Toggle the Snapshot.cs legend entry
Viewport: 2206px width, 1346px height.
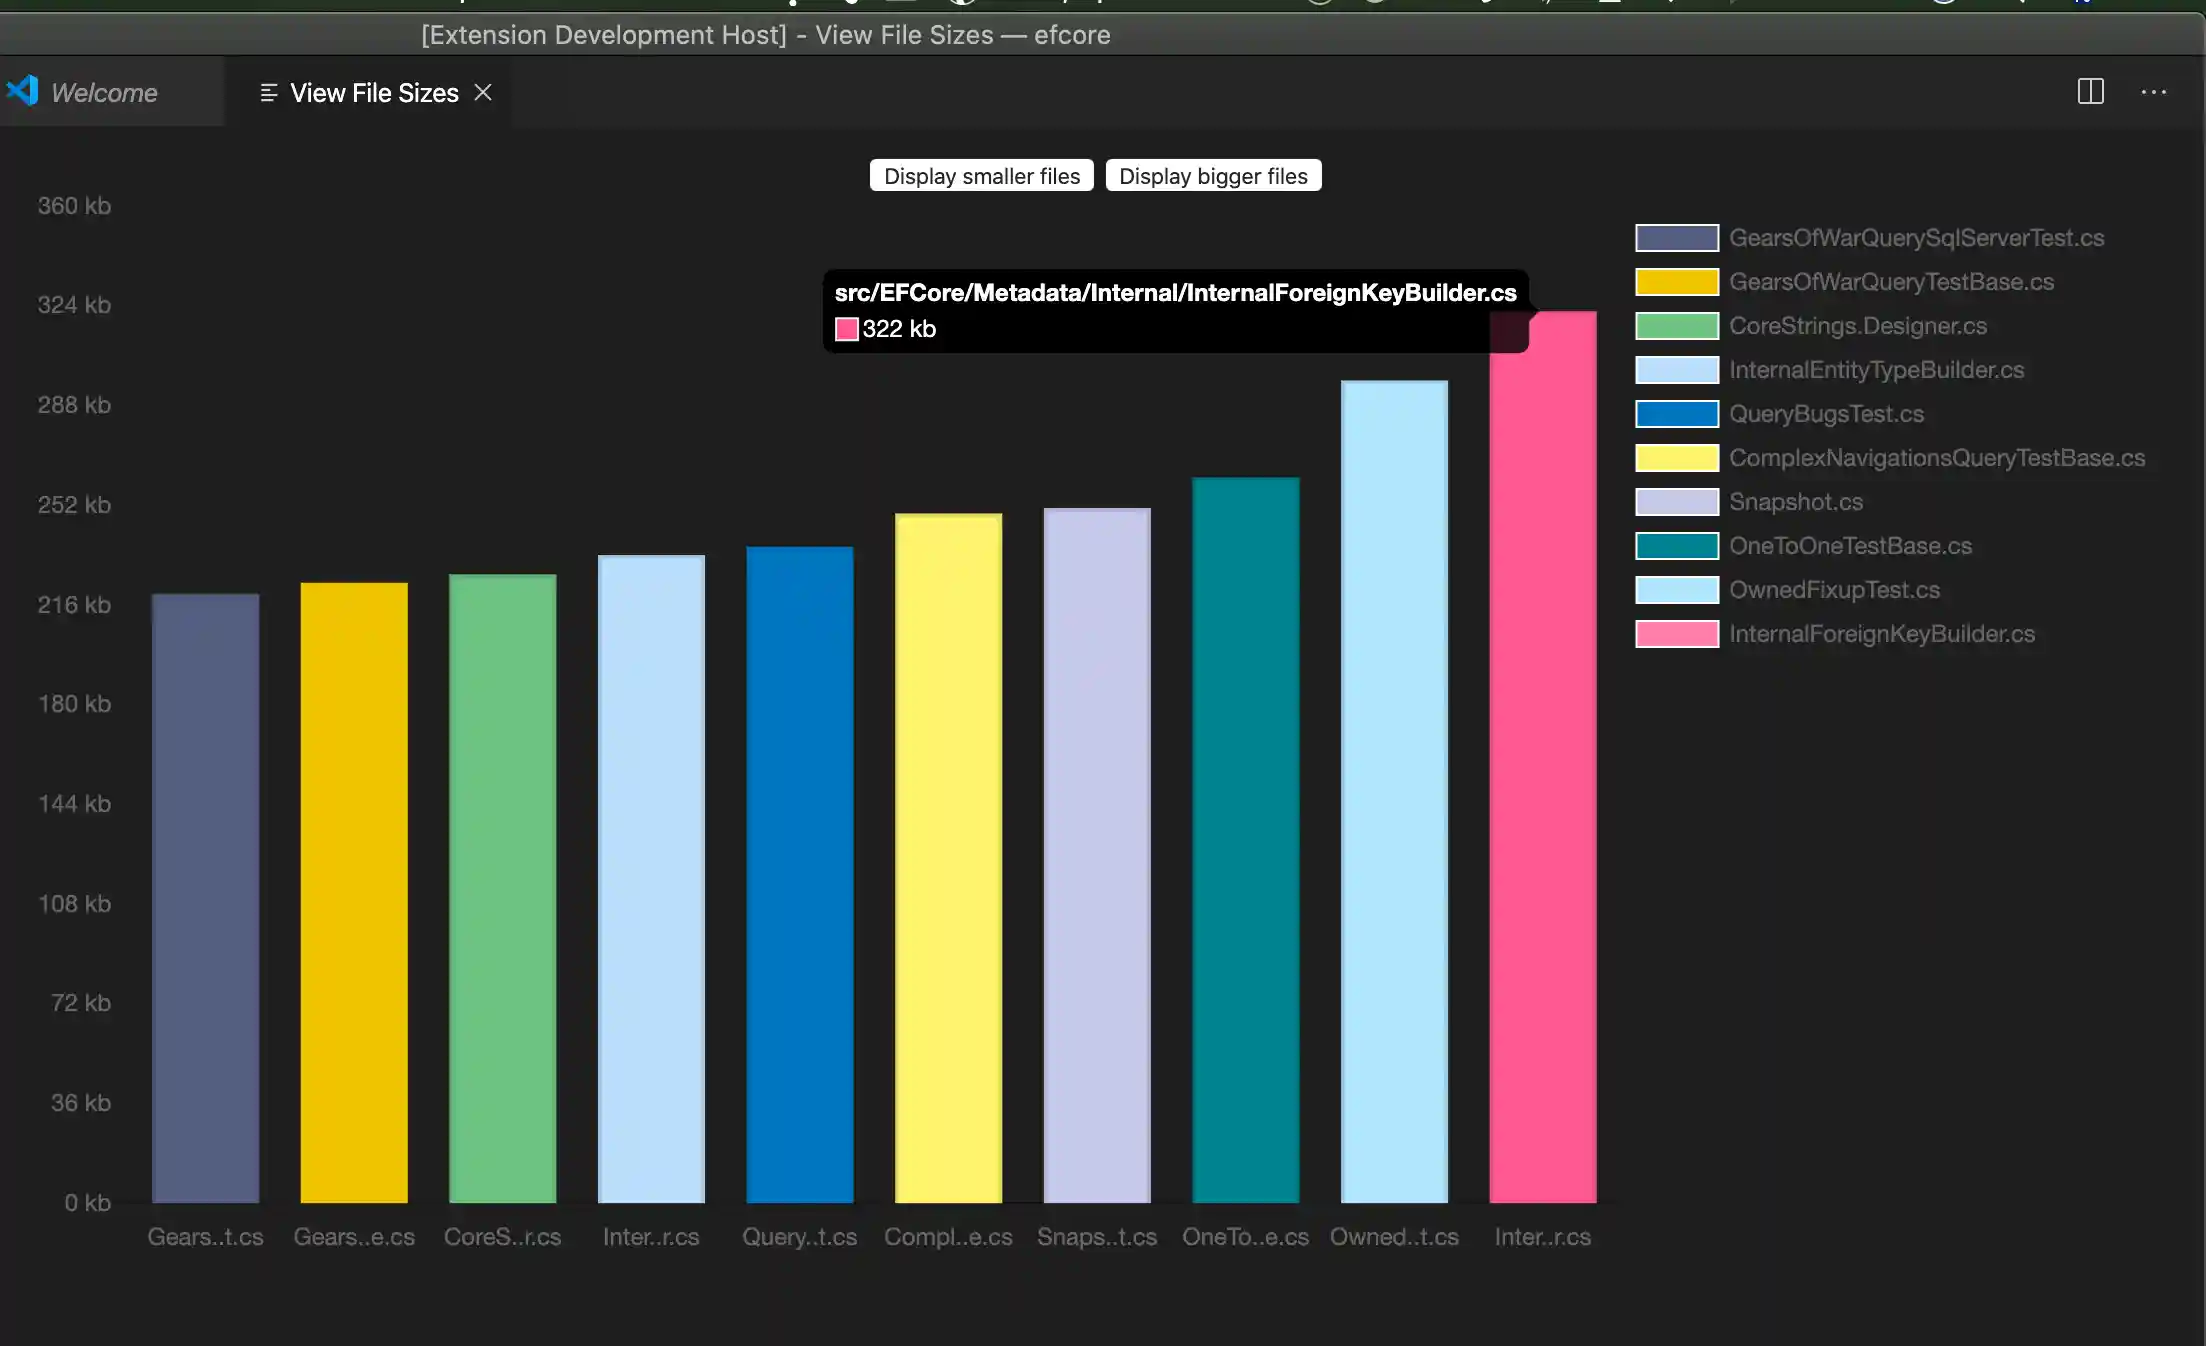click(1796, 501)
